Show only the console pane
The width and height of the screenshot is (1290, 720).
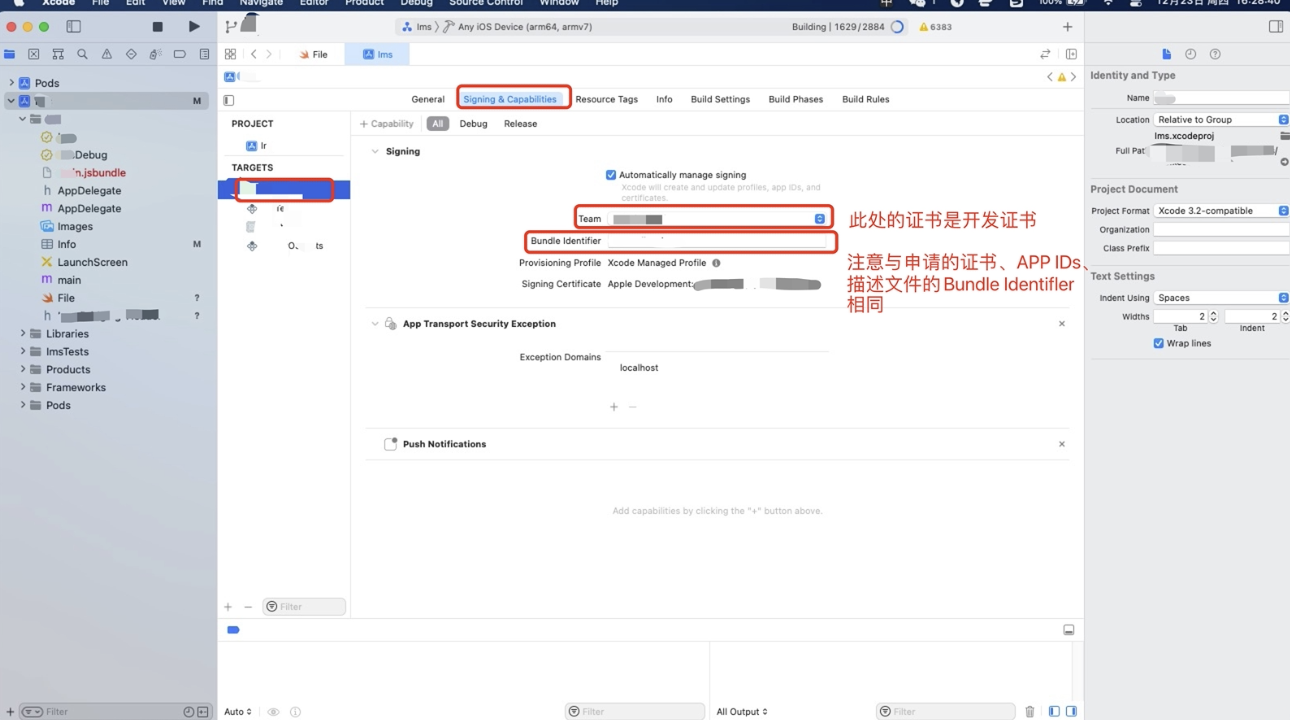[1072, 712]
